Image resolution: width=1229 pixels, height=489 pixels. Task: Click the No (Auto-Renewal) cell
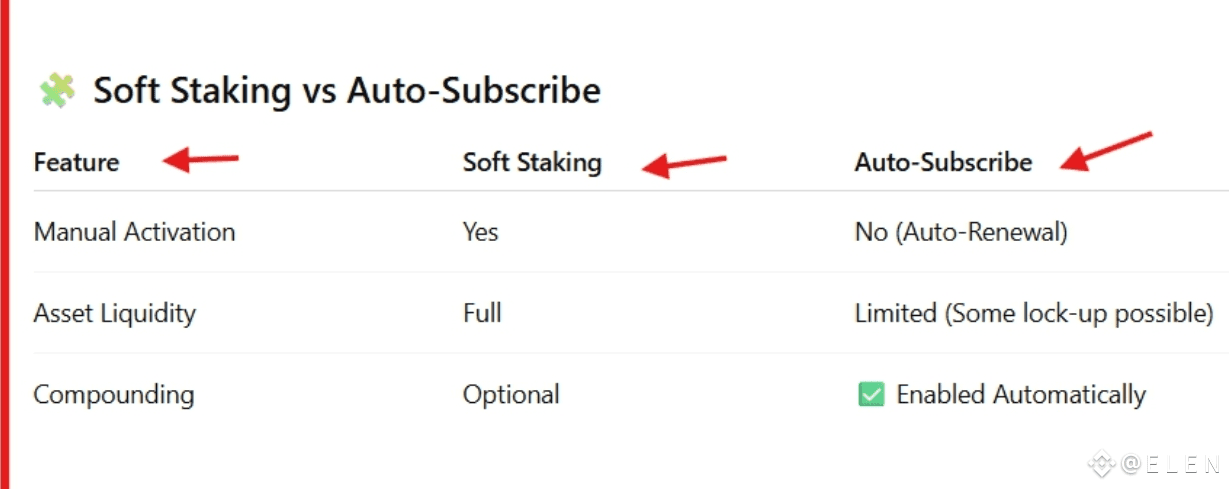click(x=961, y=233)
